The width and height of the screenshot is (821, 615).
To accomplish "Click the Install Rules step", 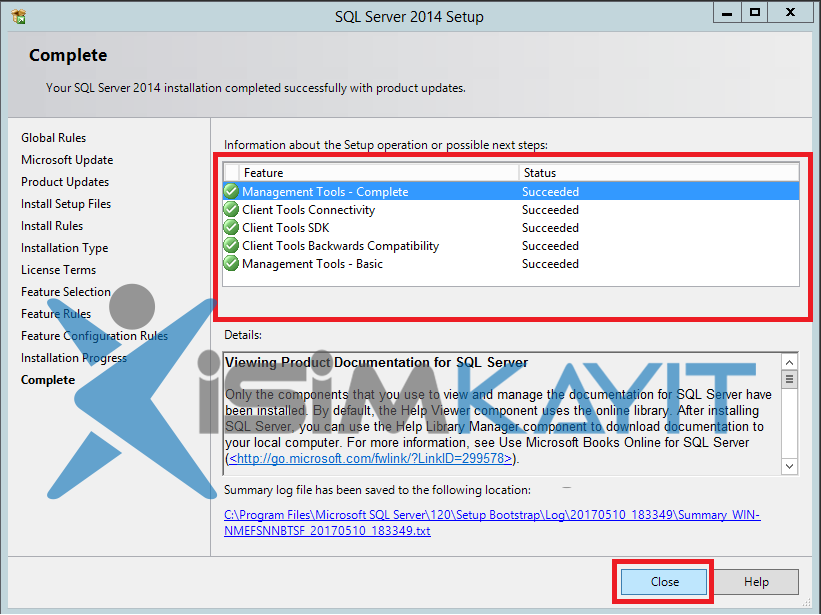I will tap(52, 226).
